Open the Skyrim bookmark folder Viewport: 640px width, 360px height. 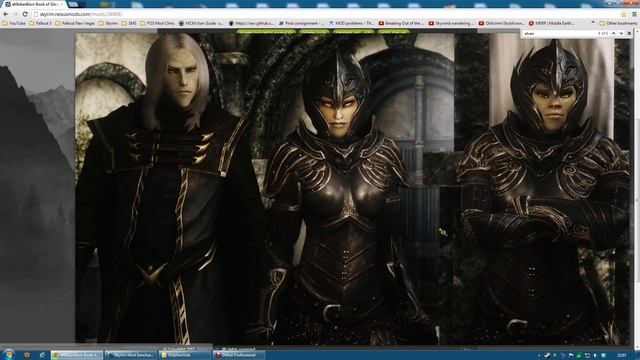click(x=108, y=23)
